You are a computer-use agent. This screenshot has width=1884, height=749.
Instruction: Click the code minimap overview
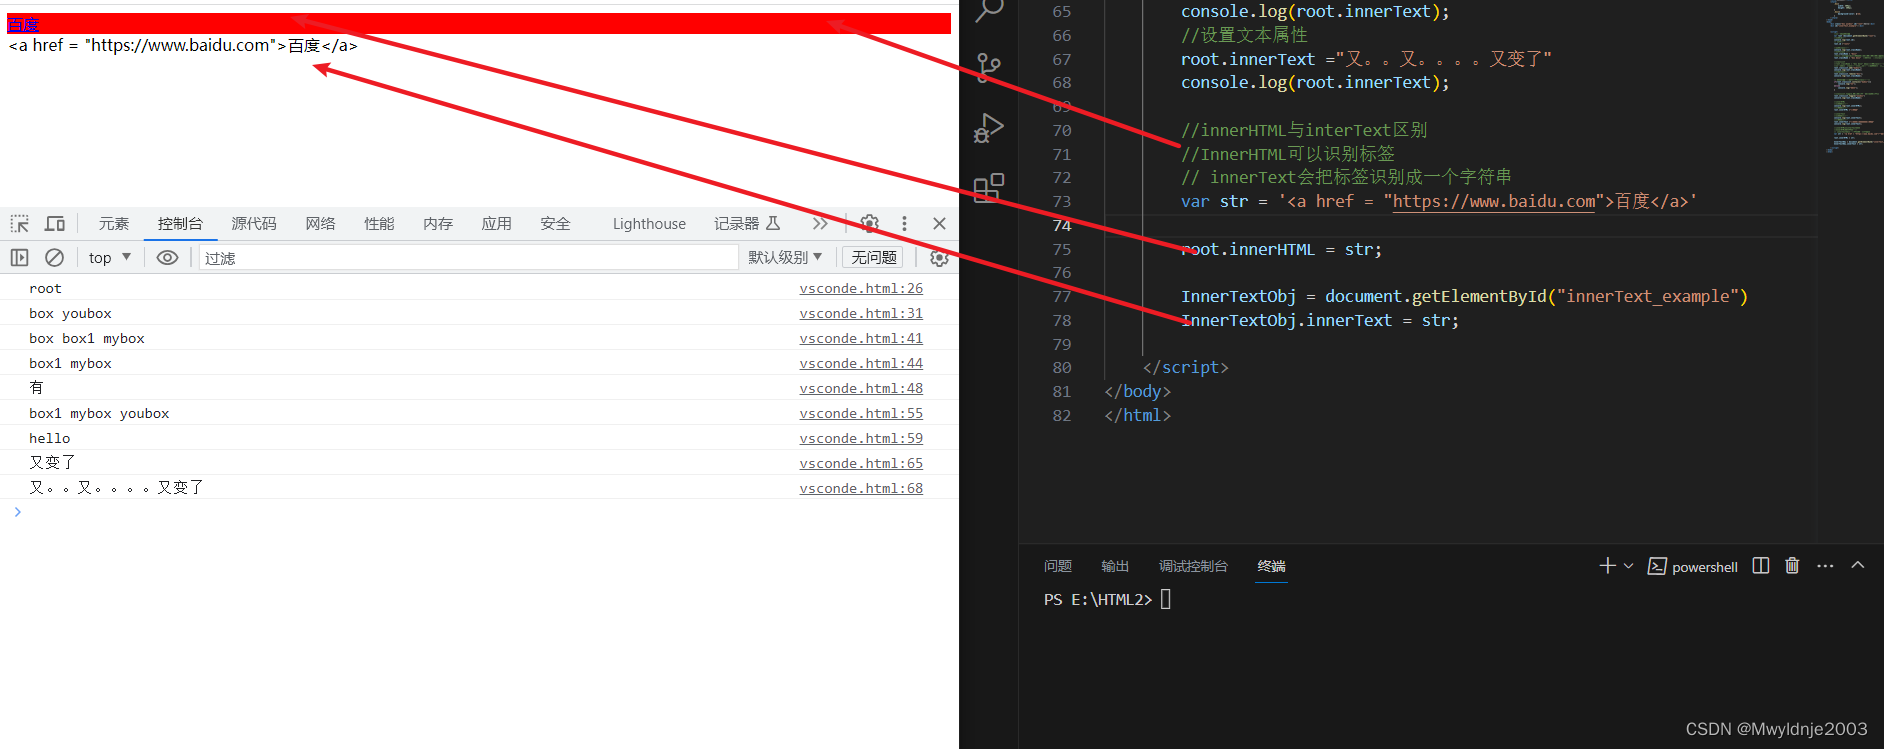[x=1850, y=75]
